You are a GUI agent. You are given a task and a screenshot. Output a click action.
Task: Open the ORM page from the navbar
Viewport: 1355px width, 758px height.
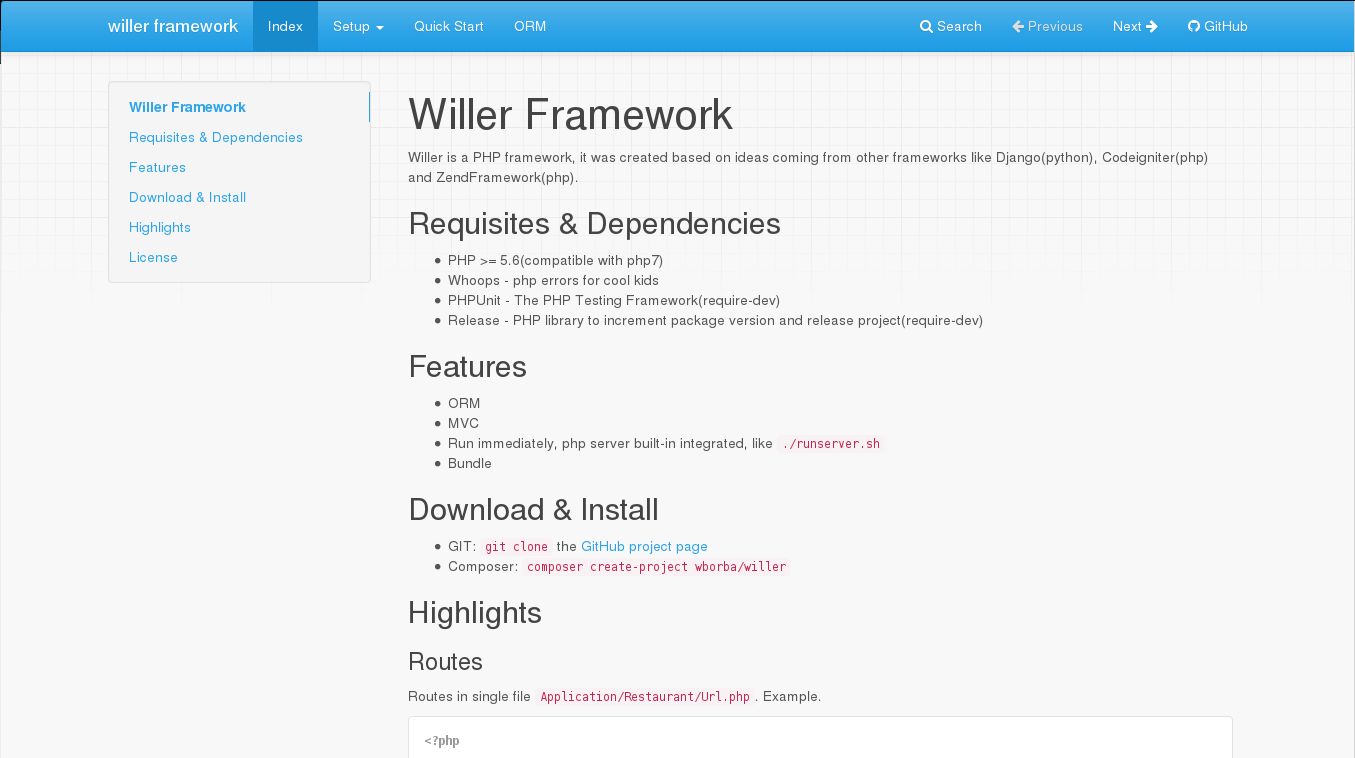530,27
